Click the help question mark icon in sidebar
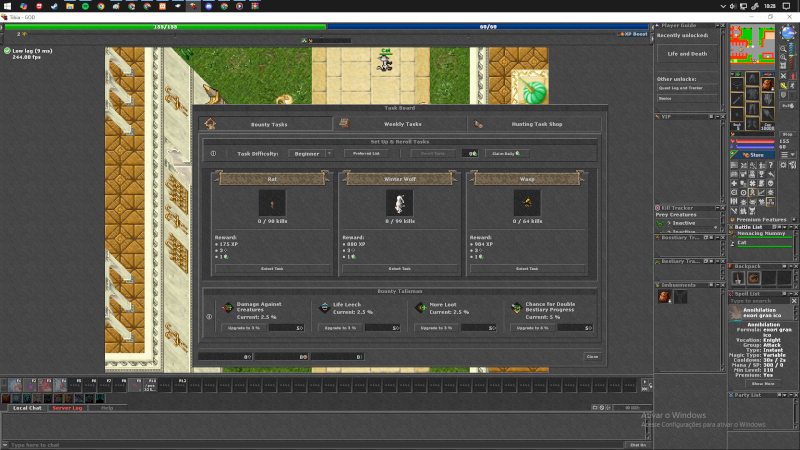Image resolution: width=800 pixels, height=450 pixels. [x=771, y=165]
